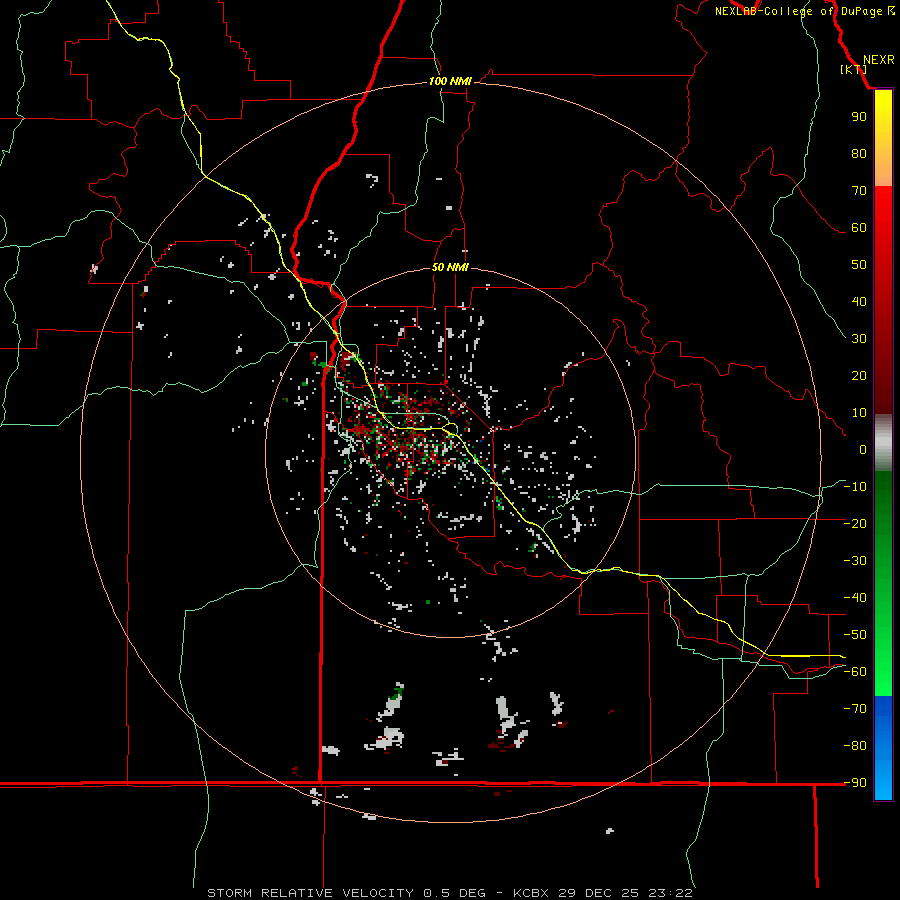The image size is (900, 900).
Task: Click the positive "20" scale value
Action: coord(859,376)
